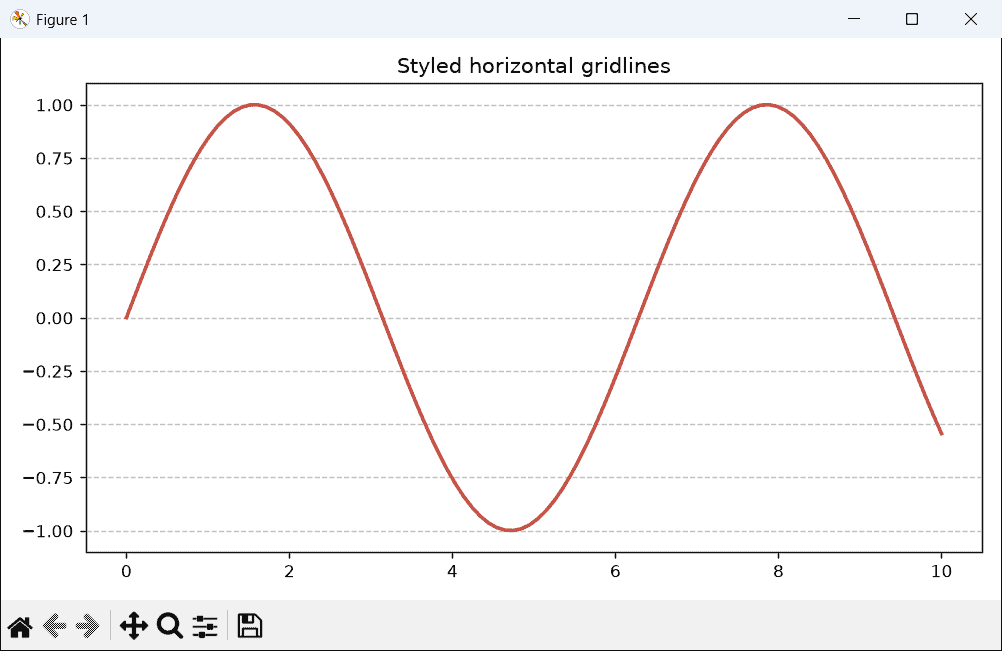
Task: Go back to the previous view
Action: click(x=55, y=626)
